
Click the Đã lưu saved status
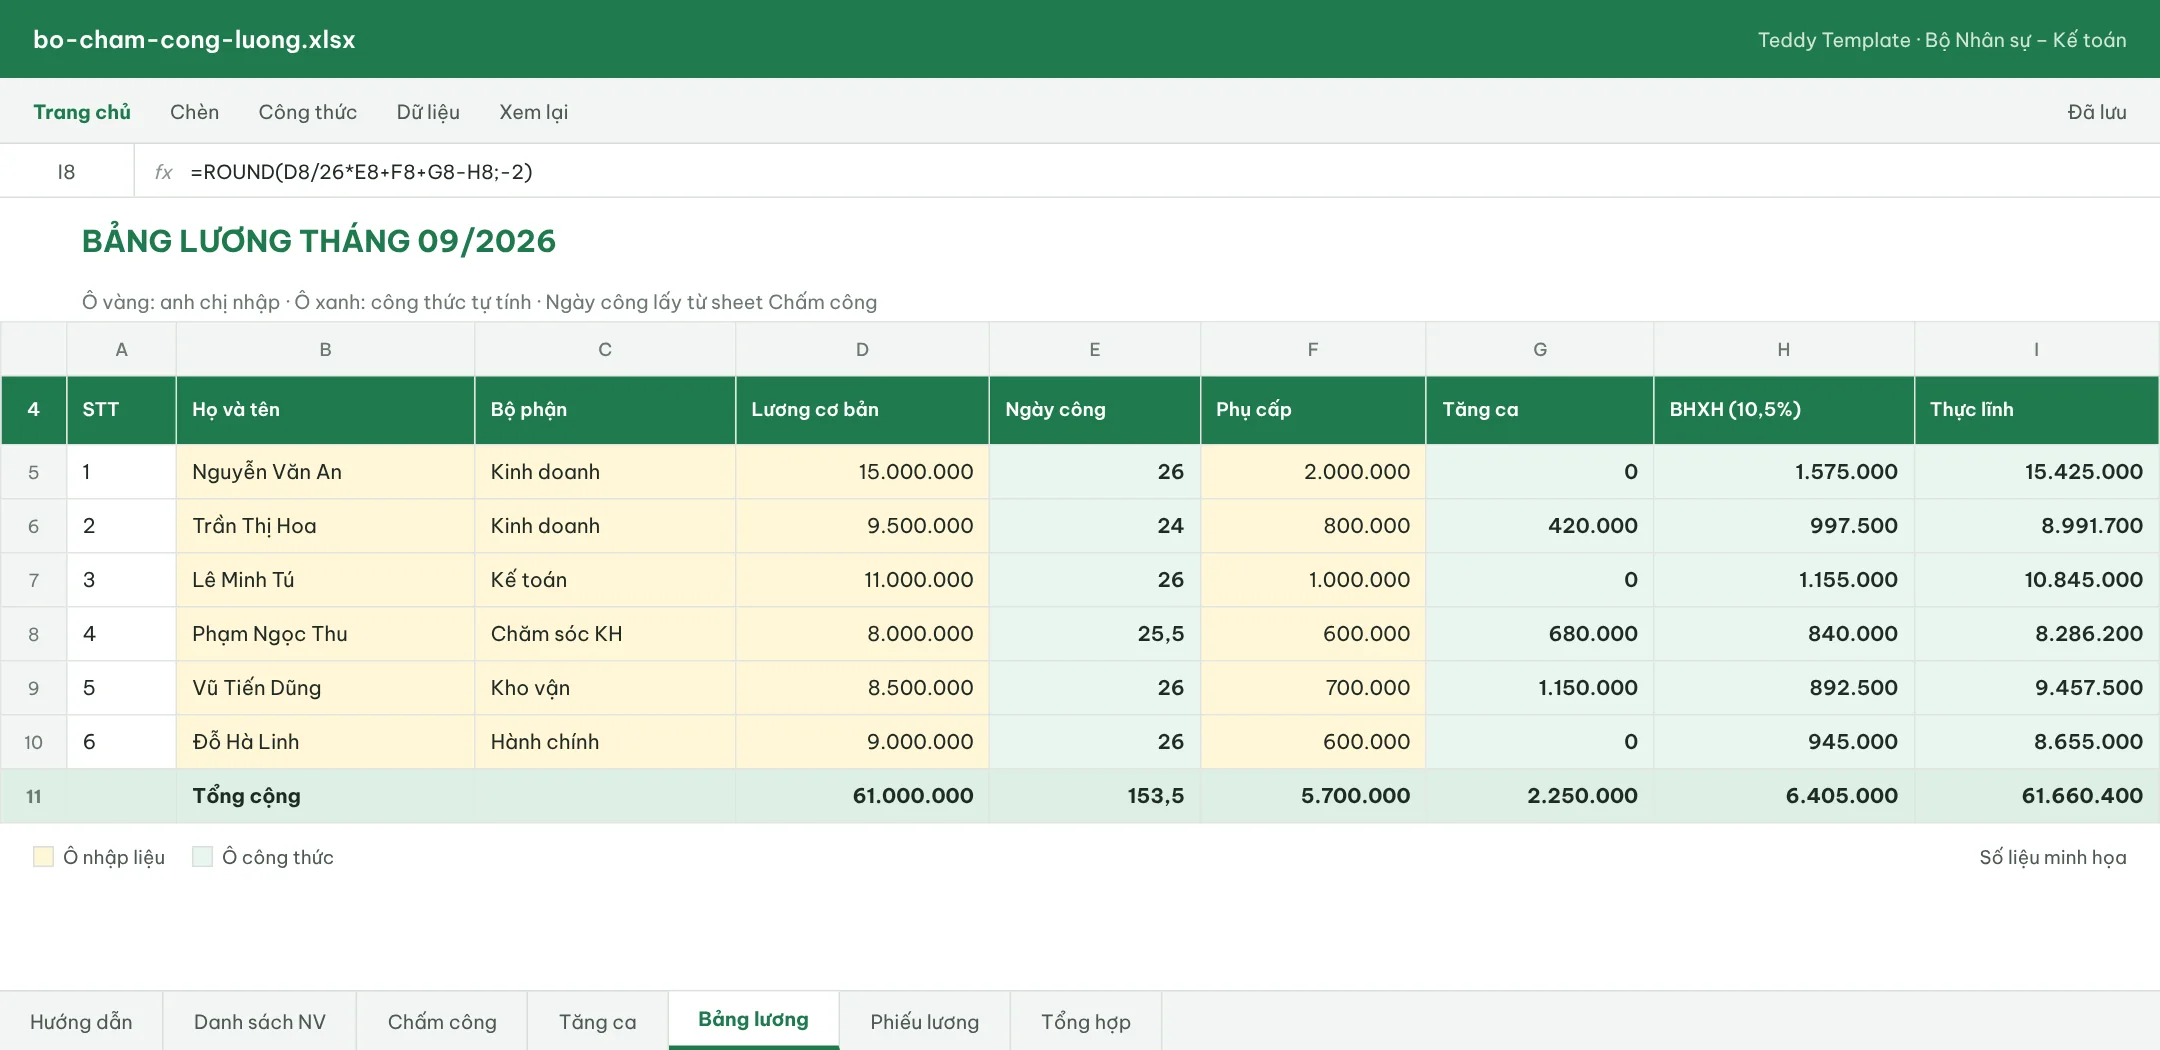click(2096, 112)
